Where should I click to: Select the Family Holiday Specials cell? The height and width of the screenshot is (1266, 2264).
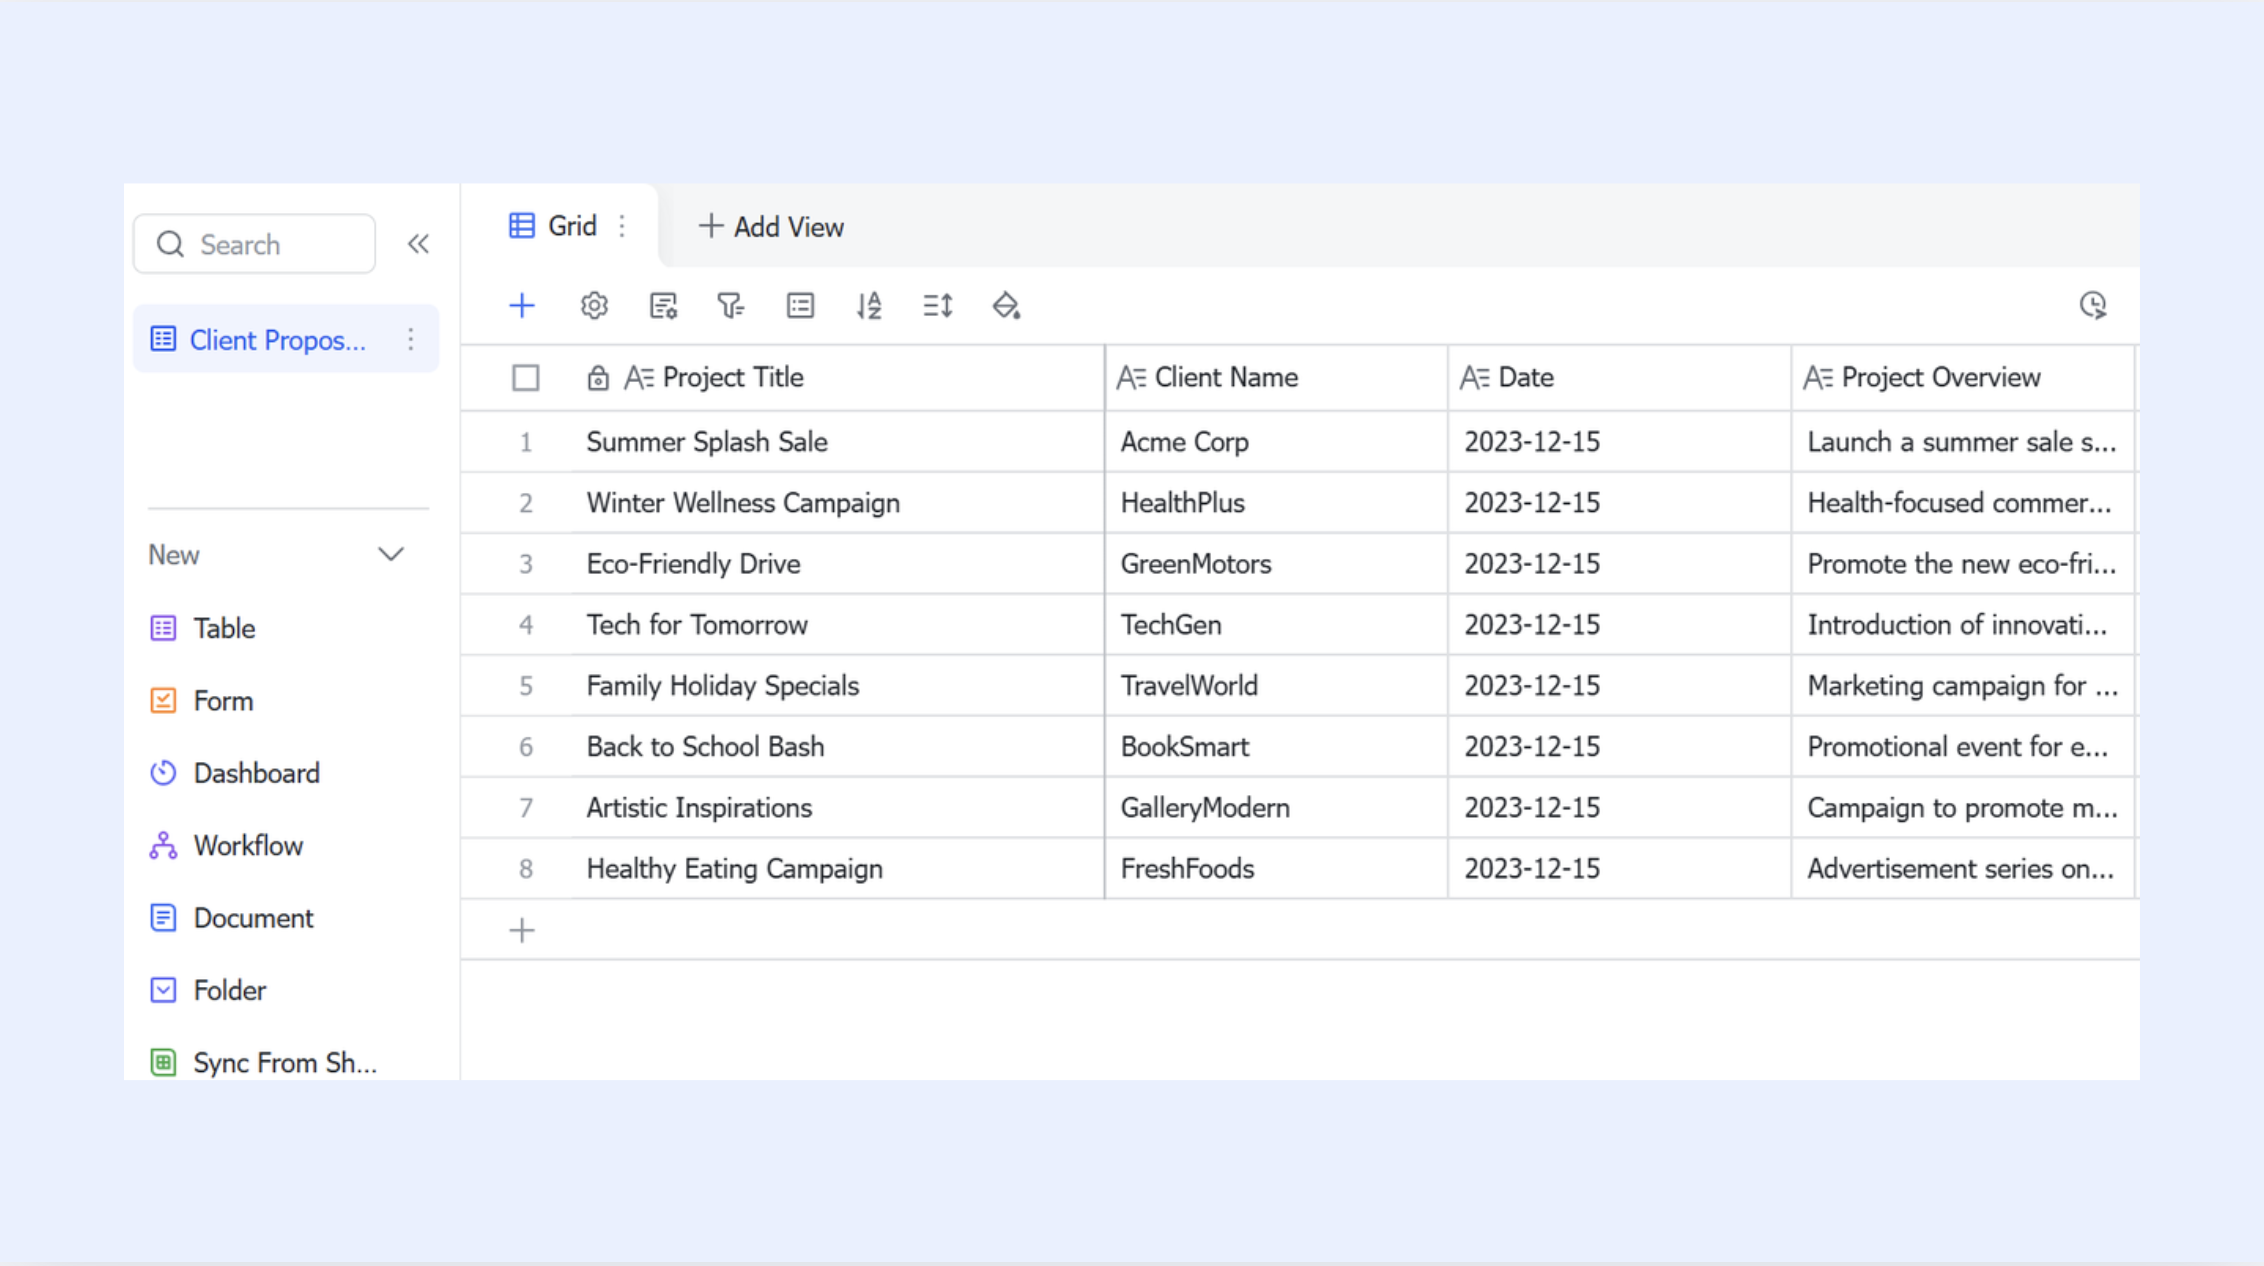pyautogui.click(x=838, y=686)
